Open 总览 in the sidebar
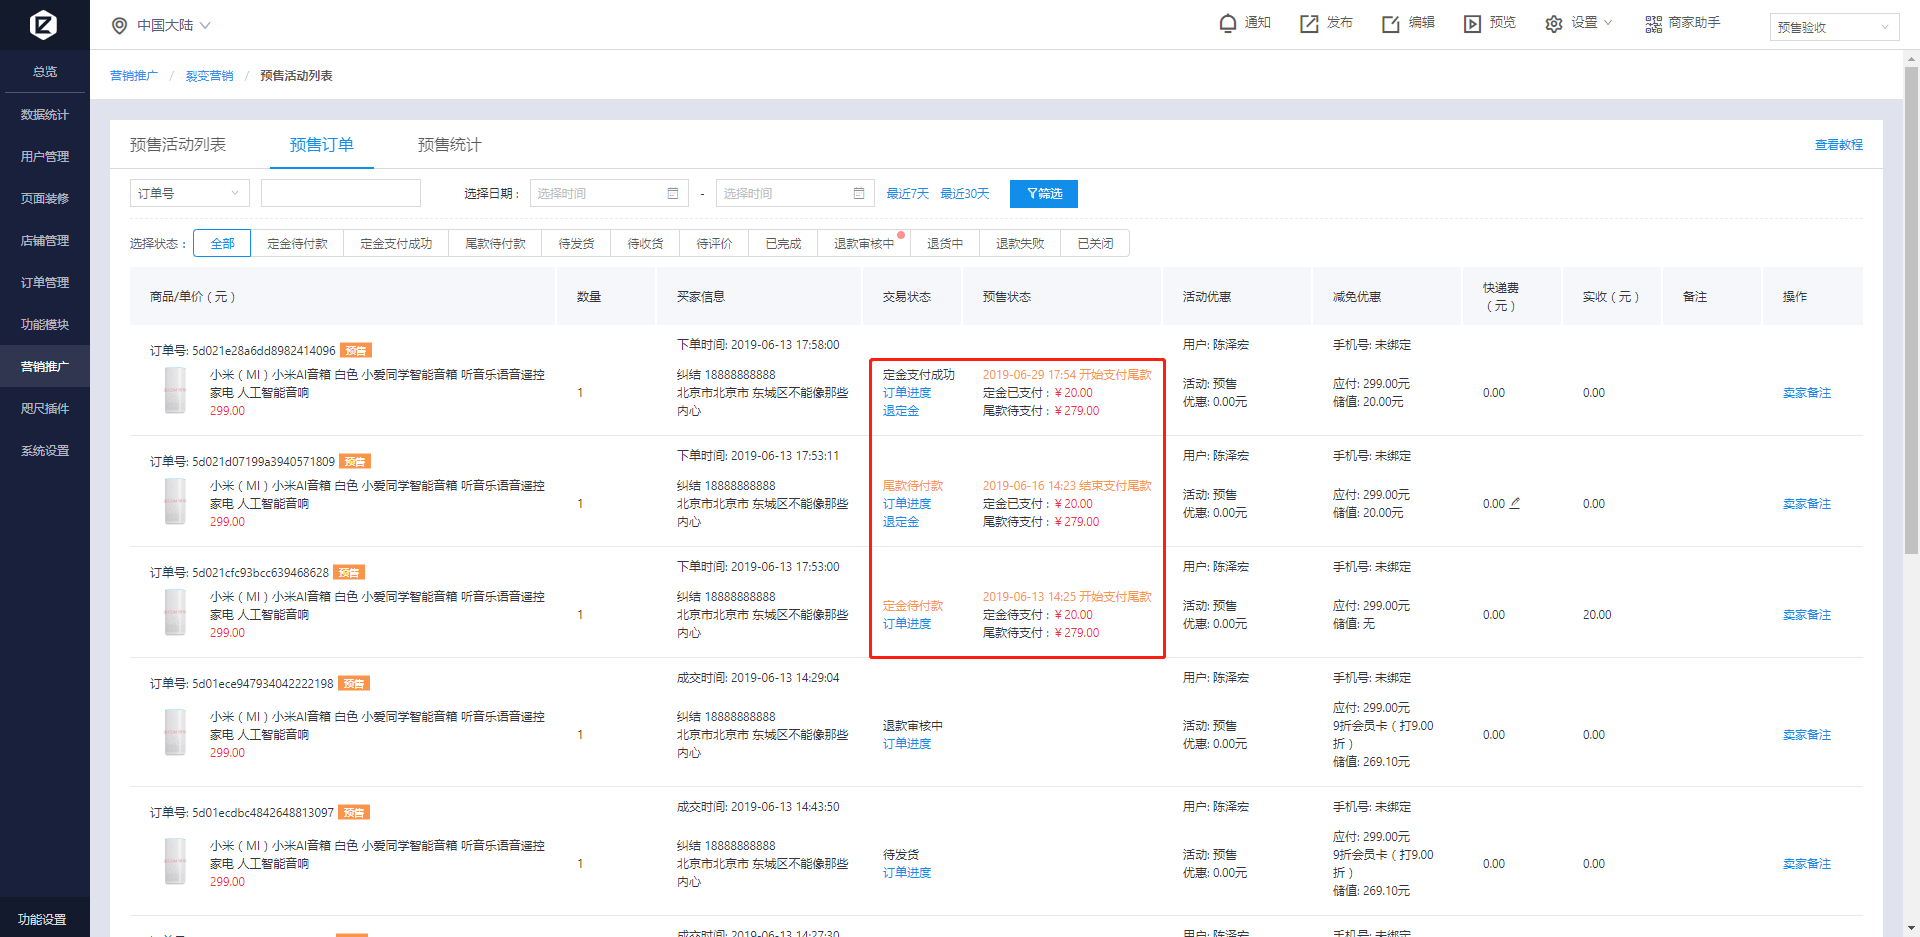Screen dimensions: 1920x937 tap(45, 72)
